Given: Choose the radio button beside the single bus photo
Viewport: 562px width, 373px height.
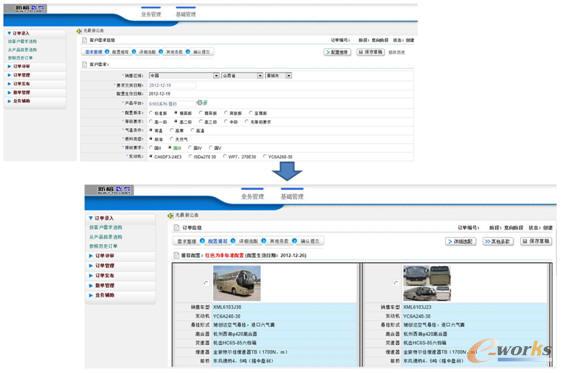Looking at the screenshot, I should pos(206,283).
